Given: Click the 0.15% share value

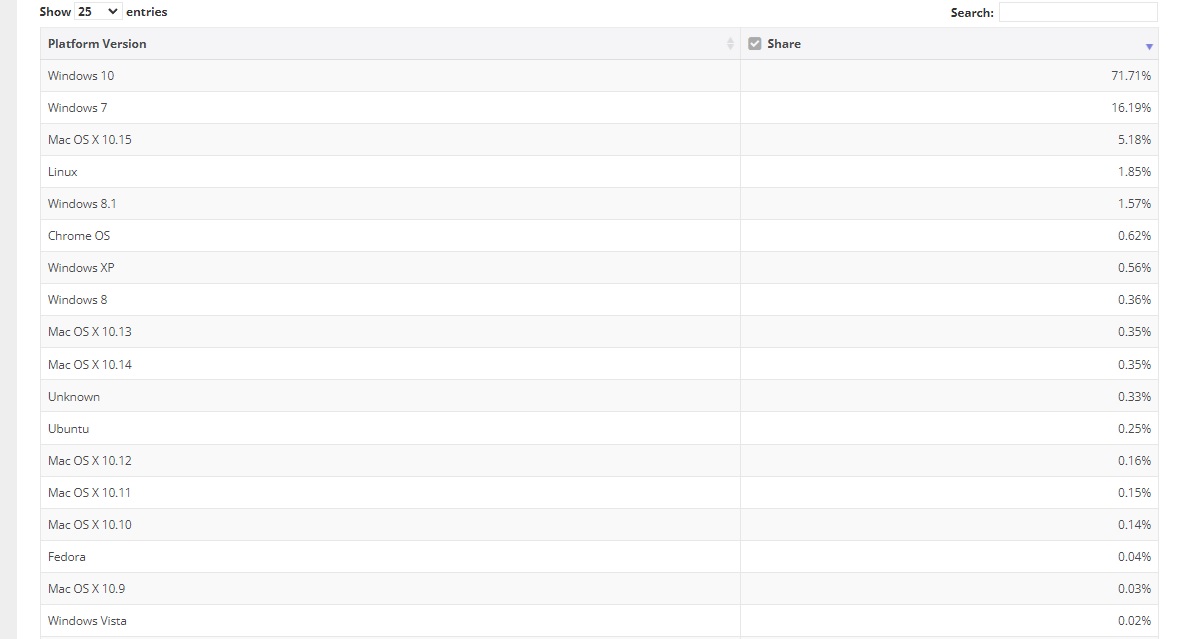Looking at the screenshot, I should 1134,492.
